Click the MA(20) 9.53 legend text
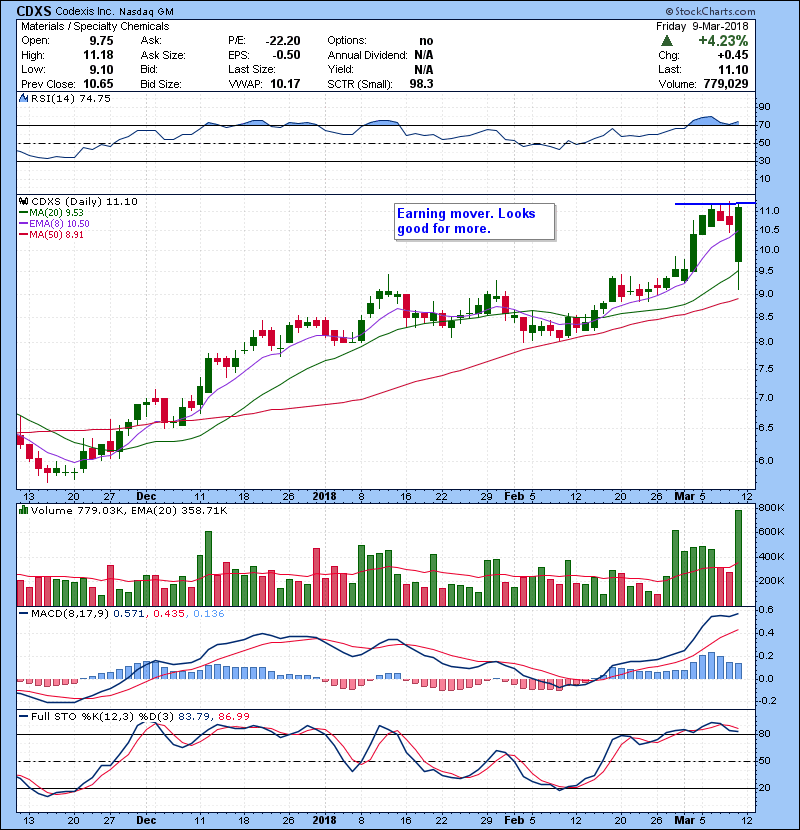This screenshot has height=830, width=800. click(57, 213)
